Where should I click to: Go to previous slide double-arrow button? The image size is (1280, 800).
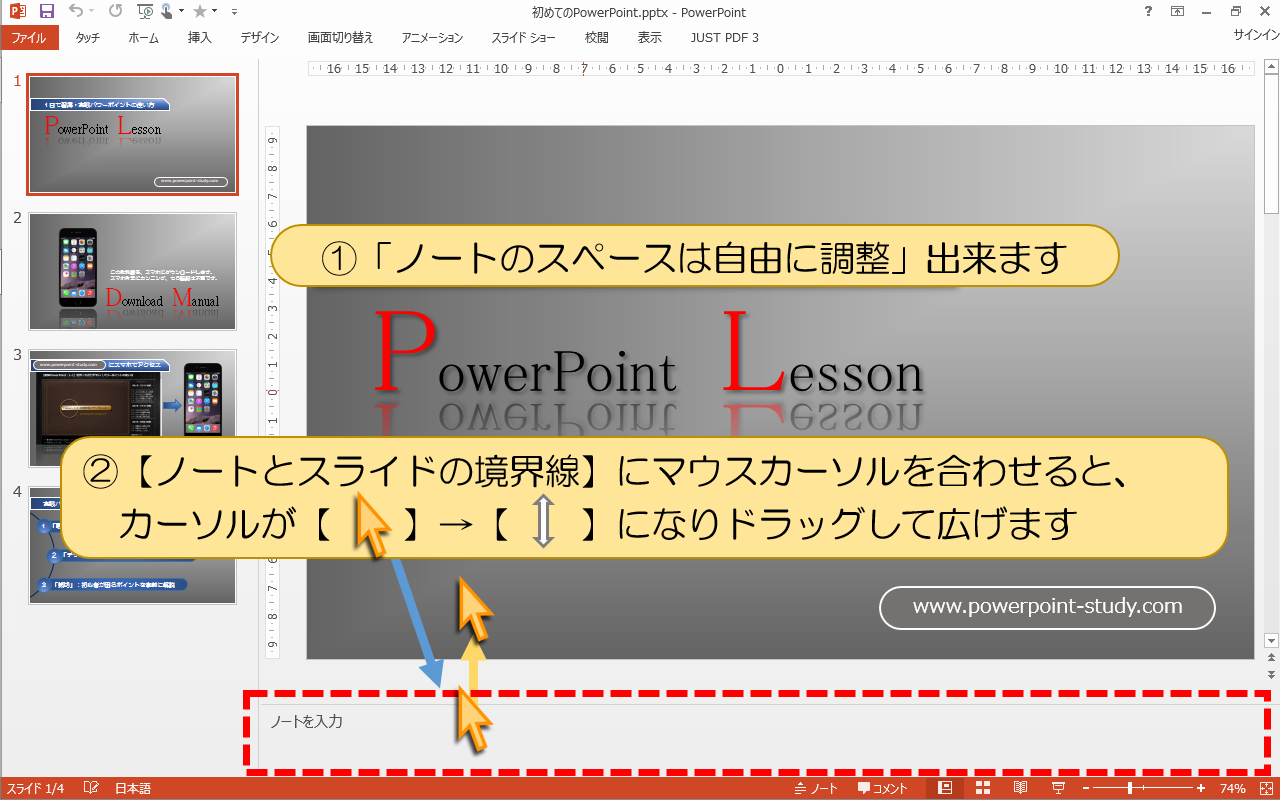(x=1271, y=658)
